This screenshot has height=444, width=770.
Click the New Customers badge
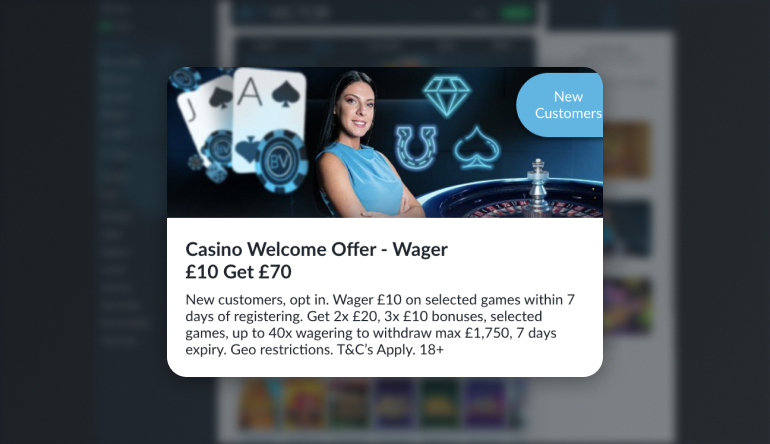click(560, 105)
